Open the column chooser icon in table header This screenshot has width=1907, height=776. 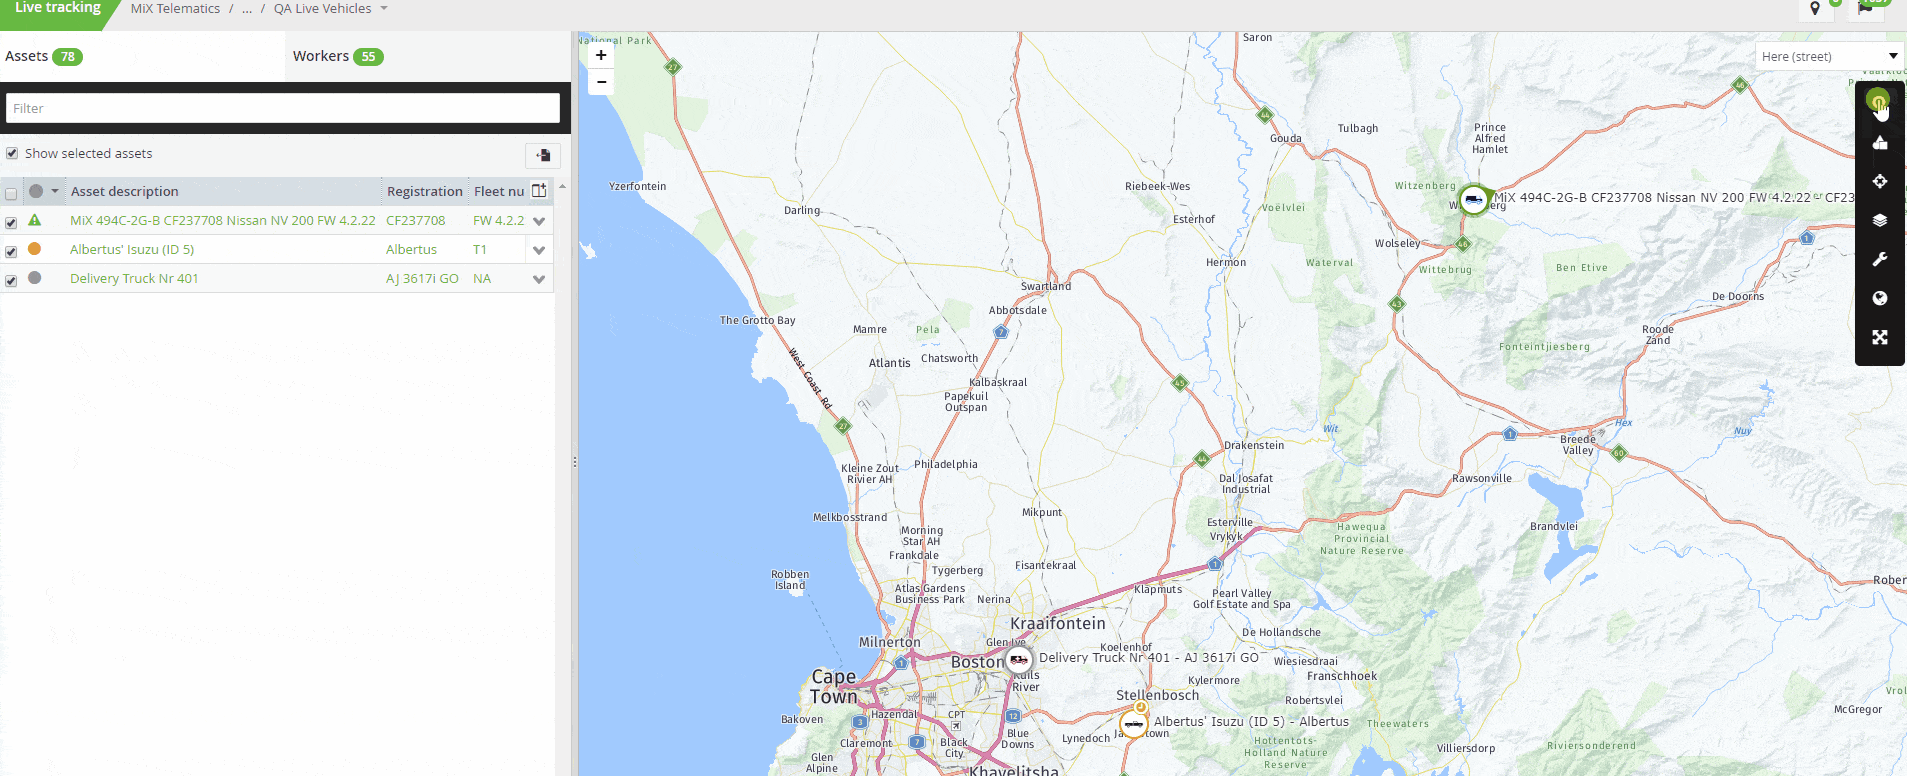click(539, 190)
